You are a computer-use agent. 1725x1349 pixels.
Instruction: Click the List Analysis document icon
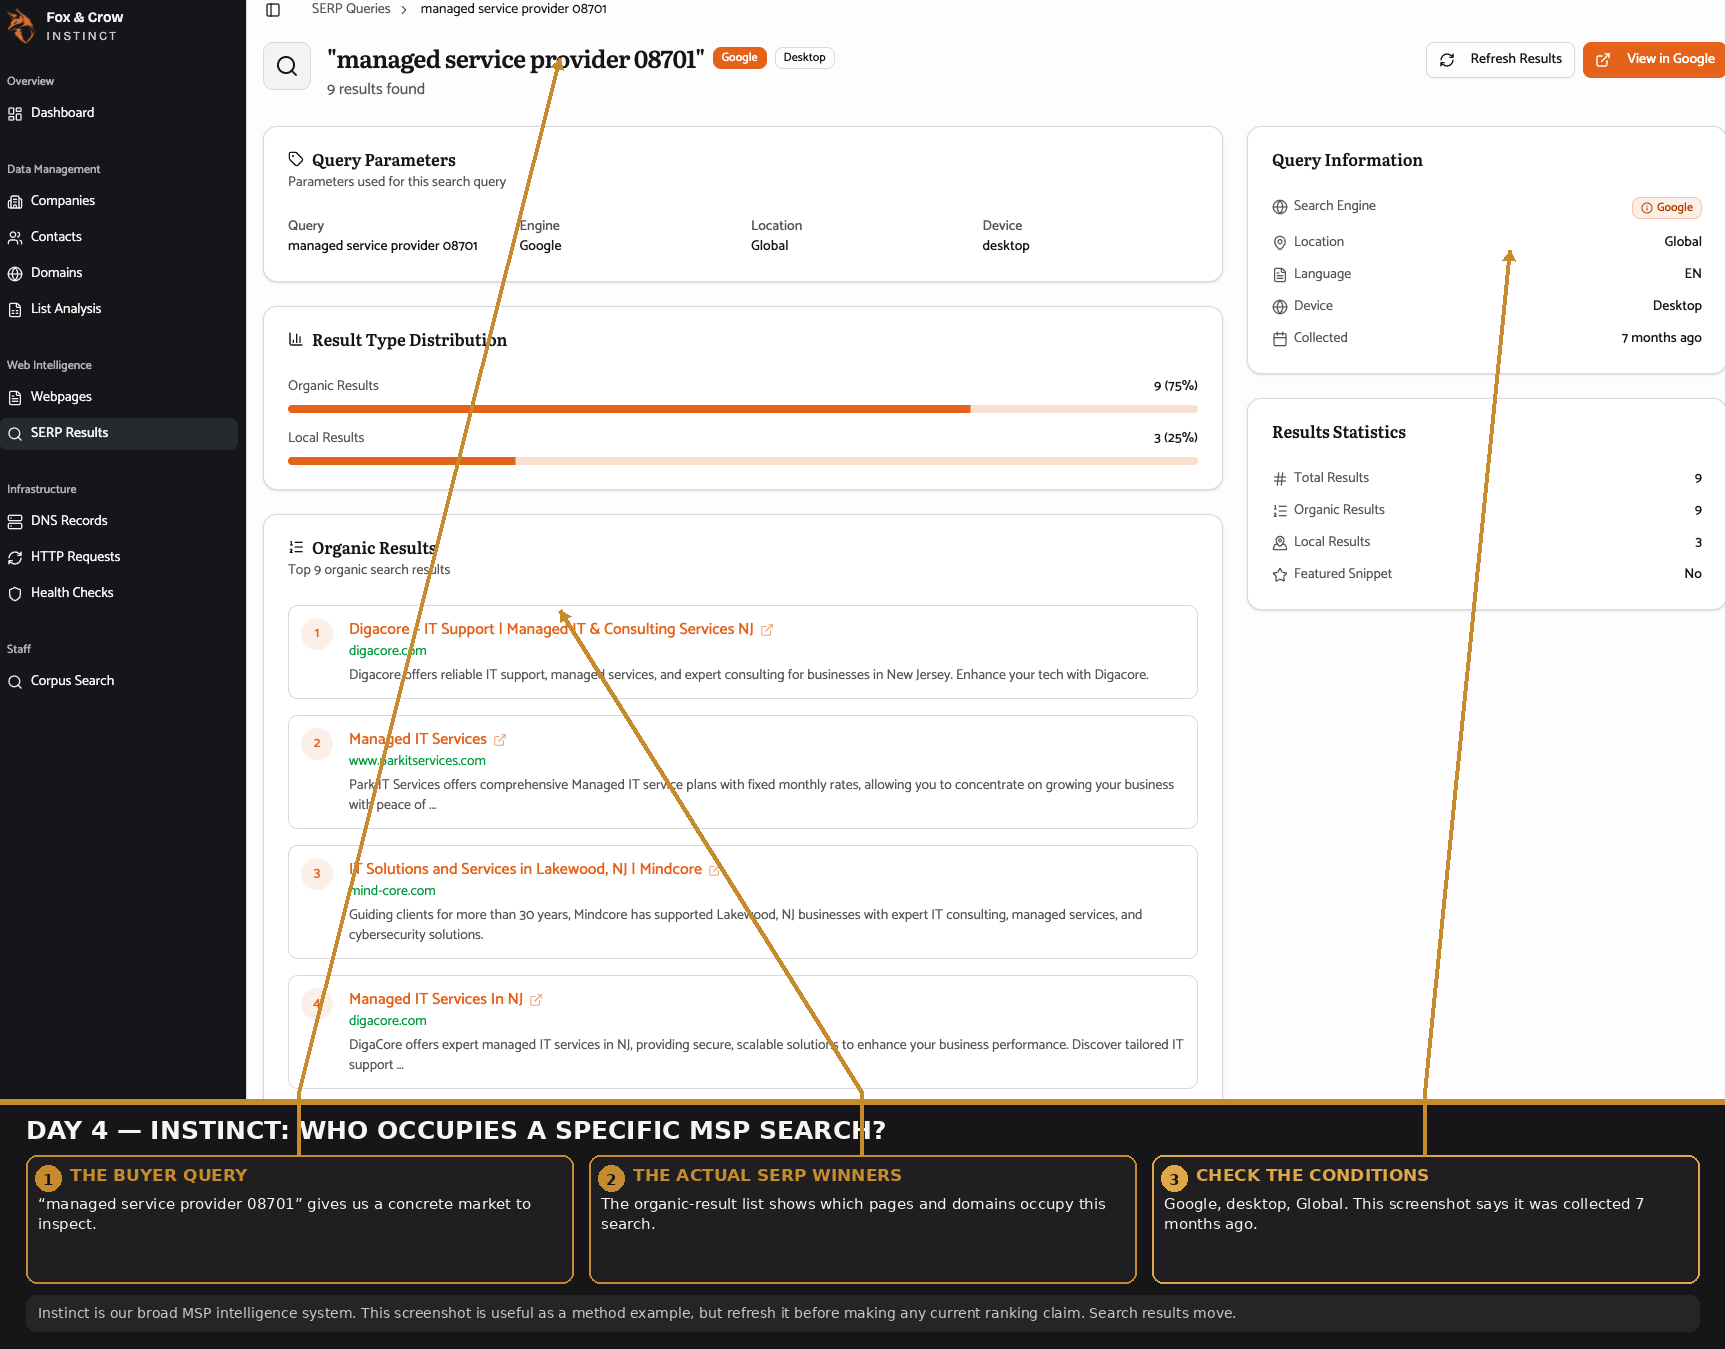pos(15,310)
